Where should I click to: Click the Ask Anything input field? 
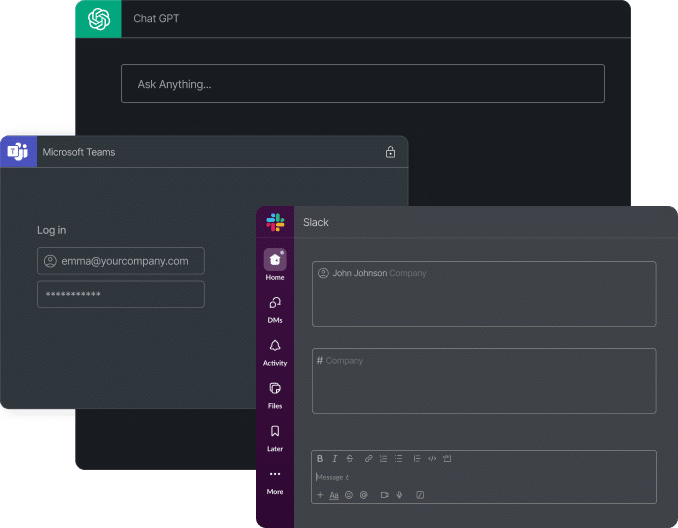point(362,84)
